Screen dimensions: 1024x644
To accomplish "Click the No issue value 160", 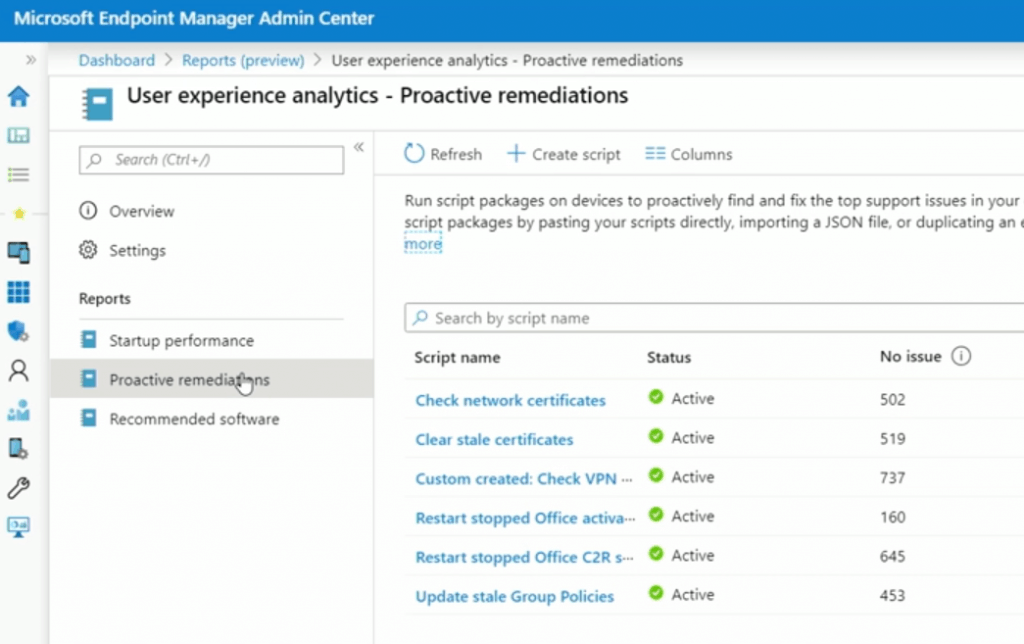I will (892, 517).
